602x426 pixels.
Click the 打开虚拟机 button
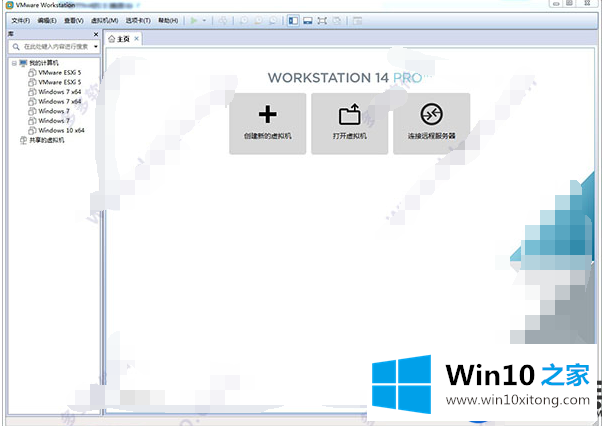(x=349, y=124)
